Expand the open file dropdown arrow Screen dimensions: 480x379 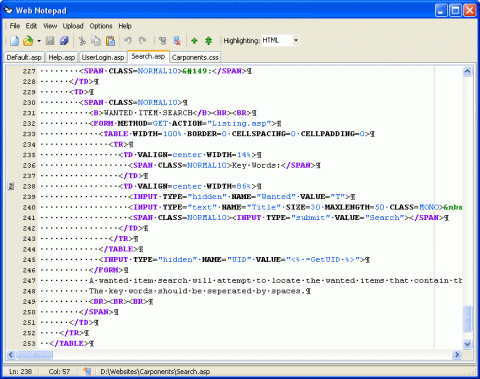point(39,41)
